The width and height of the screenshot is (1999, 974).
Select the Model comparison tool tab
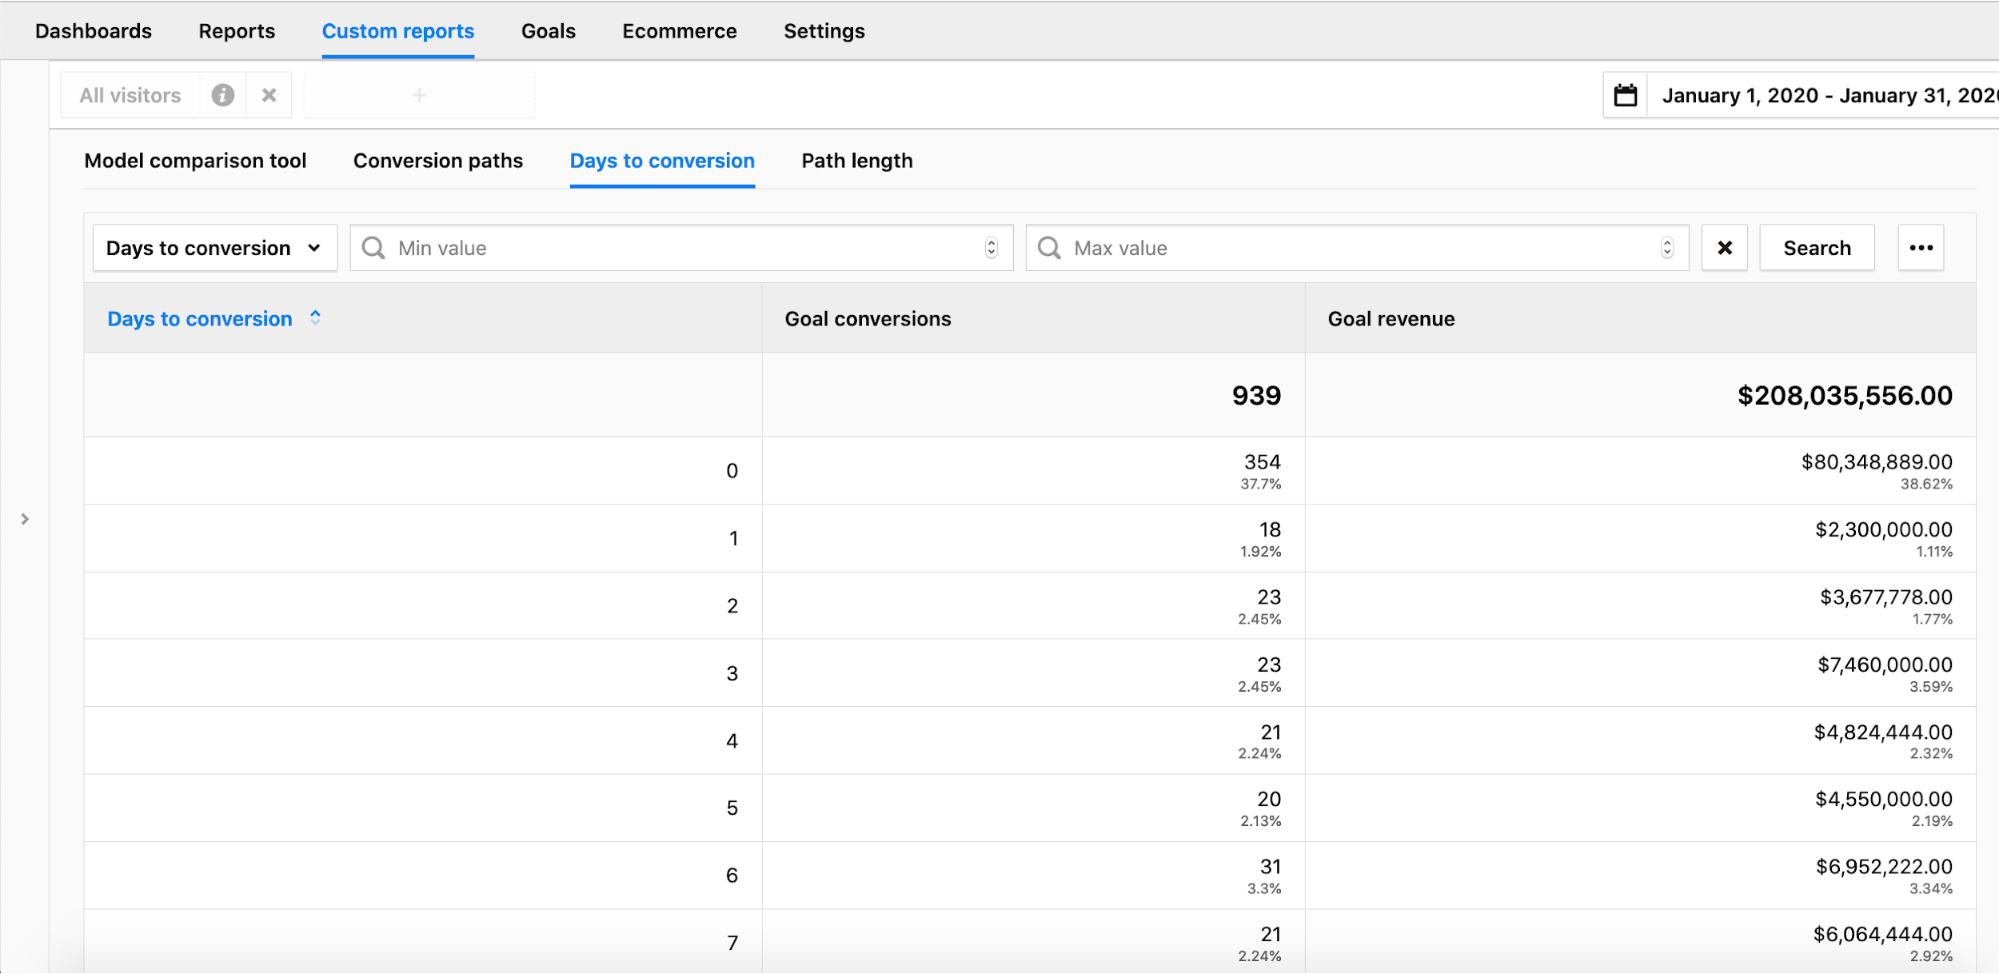(195, 161)
